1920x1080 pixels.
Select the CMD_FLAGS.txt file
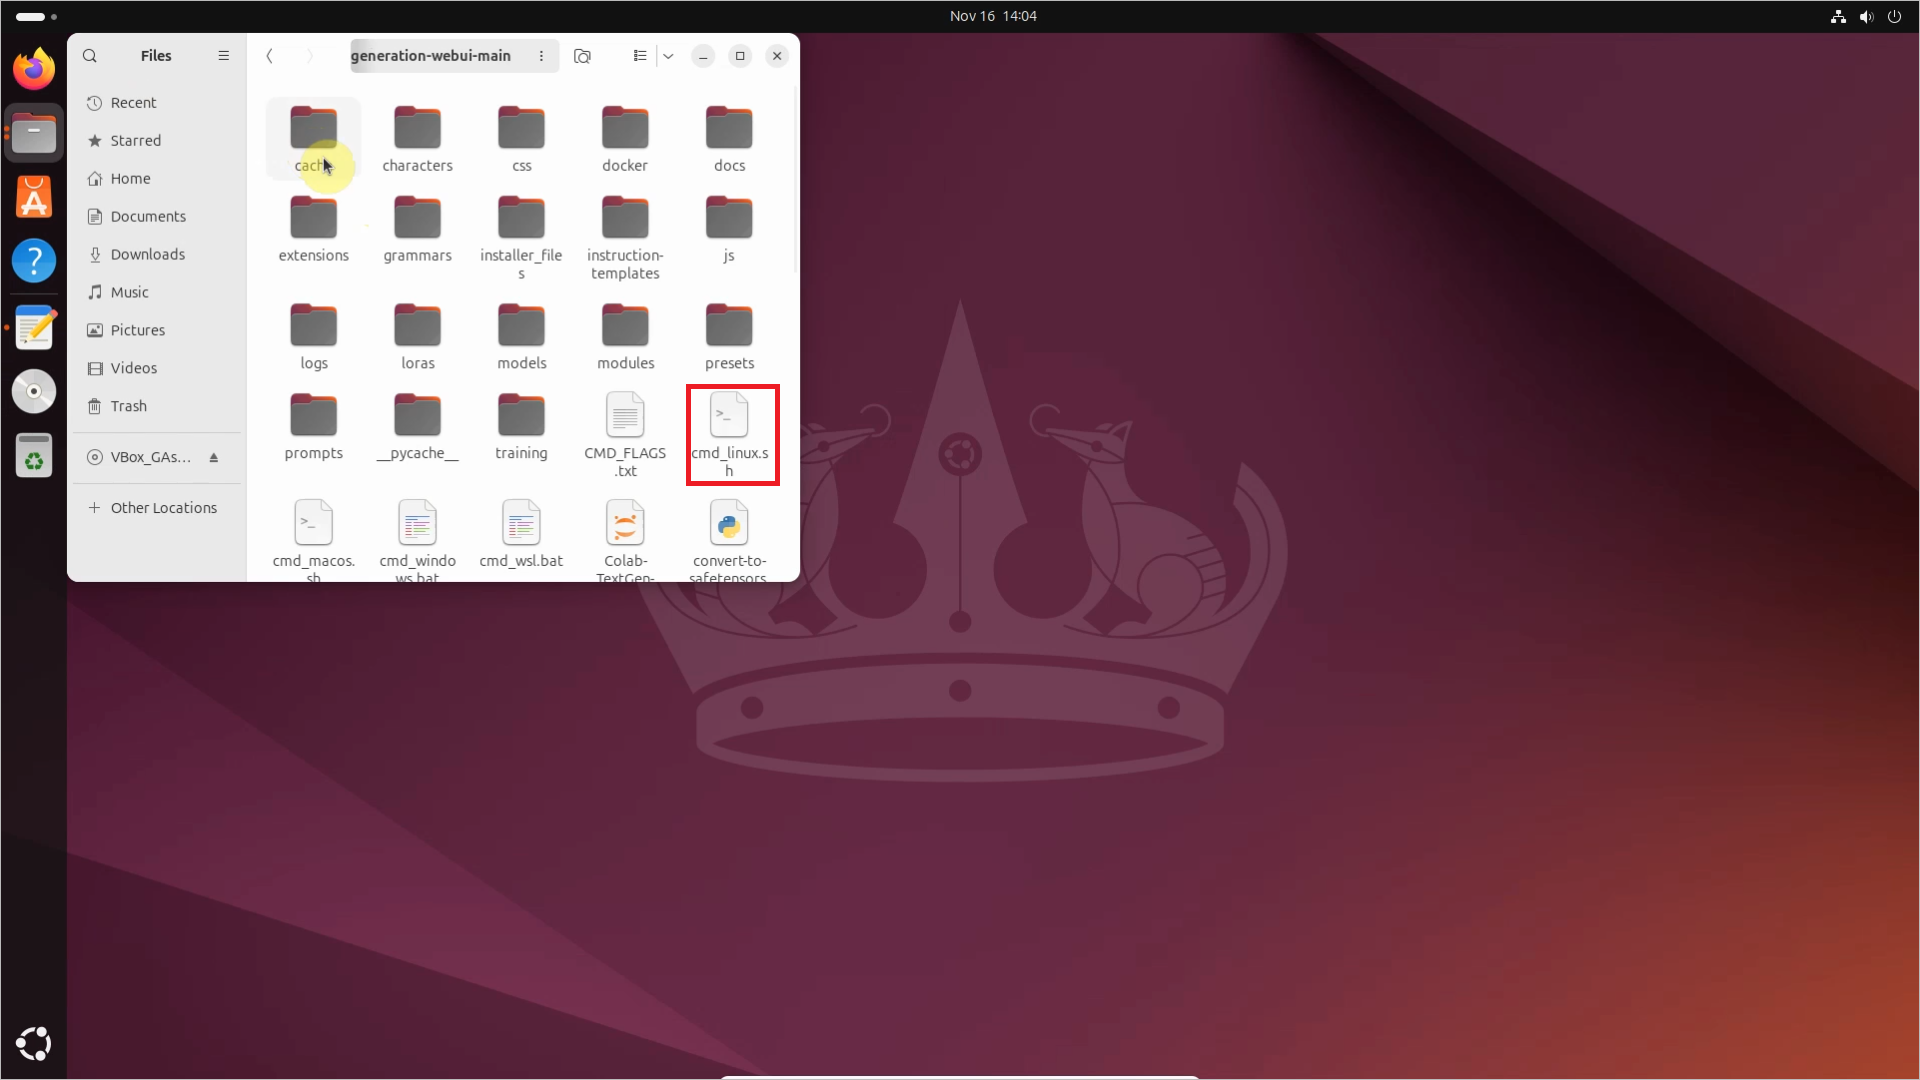click(626, 435)
